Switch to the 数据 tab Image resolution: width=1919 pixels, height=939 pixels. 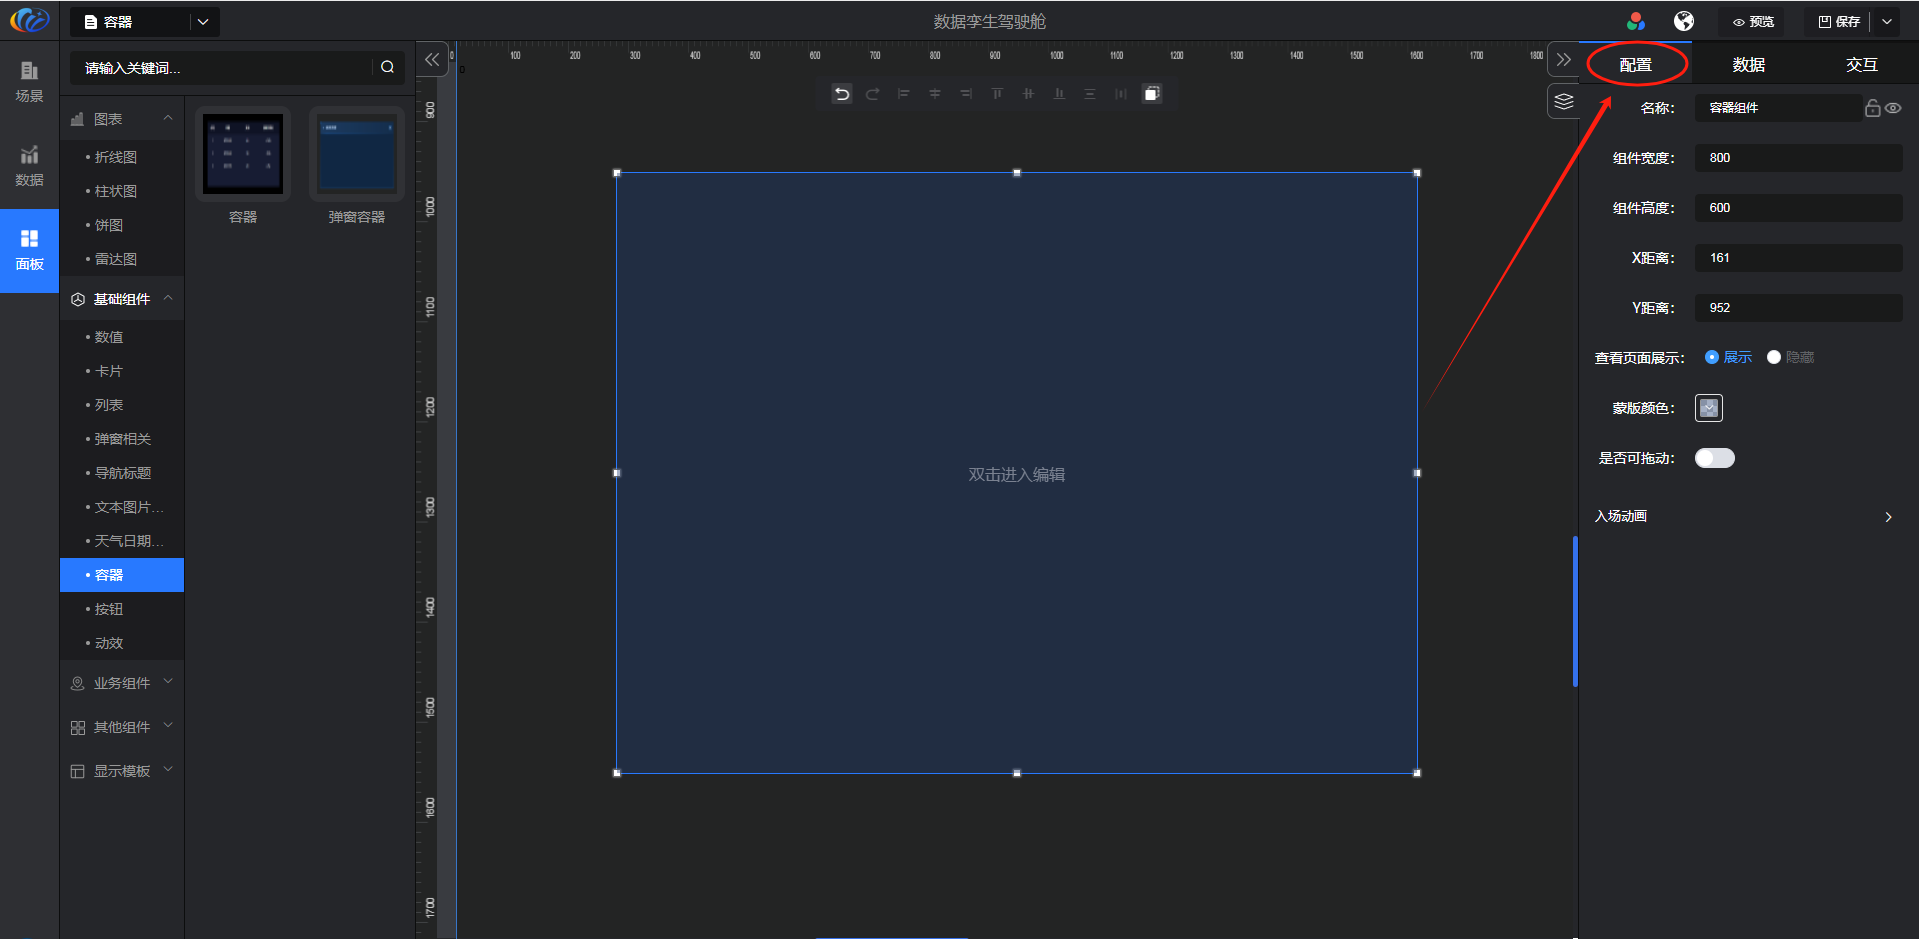tap(1748, 65)
